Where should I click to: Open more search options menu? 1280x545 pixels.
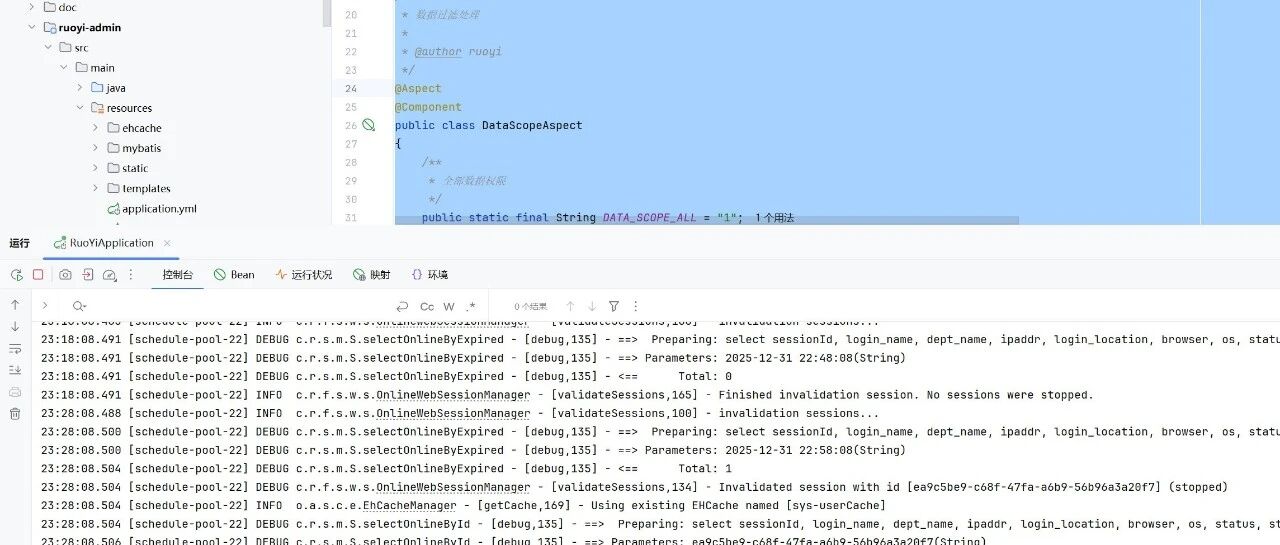635,306
